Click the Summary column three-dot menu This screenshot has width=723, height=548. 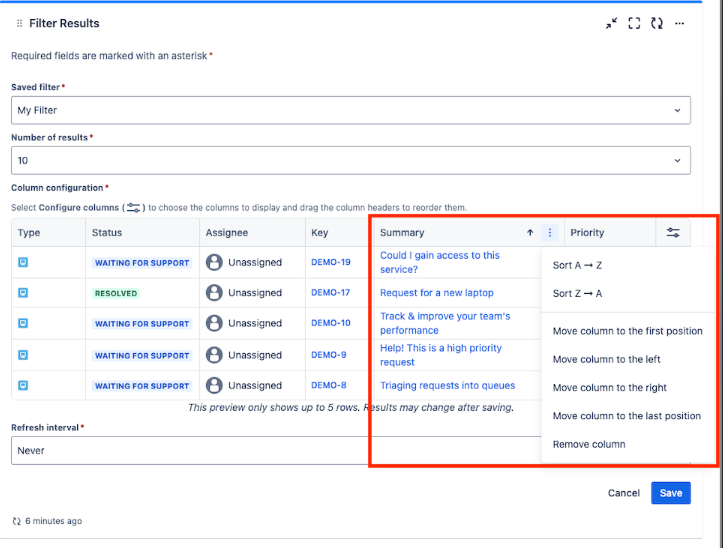550,232
